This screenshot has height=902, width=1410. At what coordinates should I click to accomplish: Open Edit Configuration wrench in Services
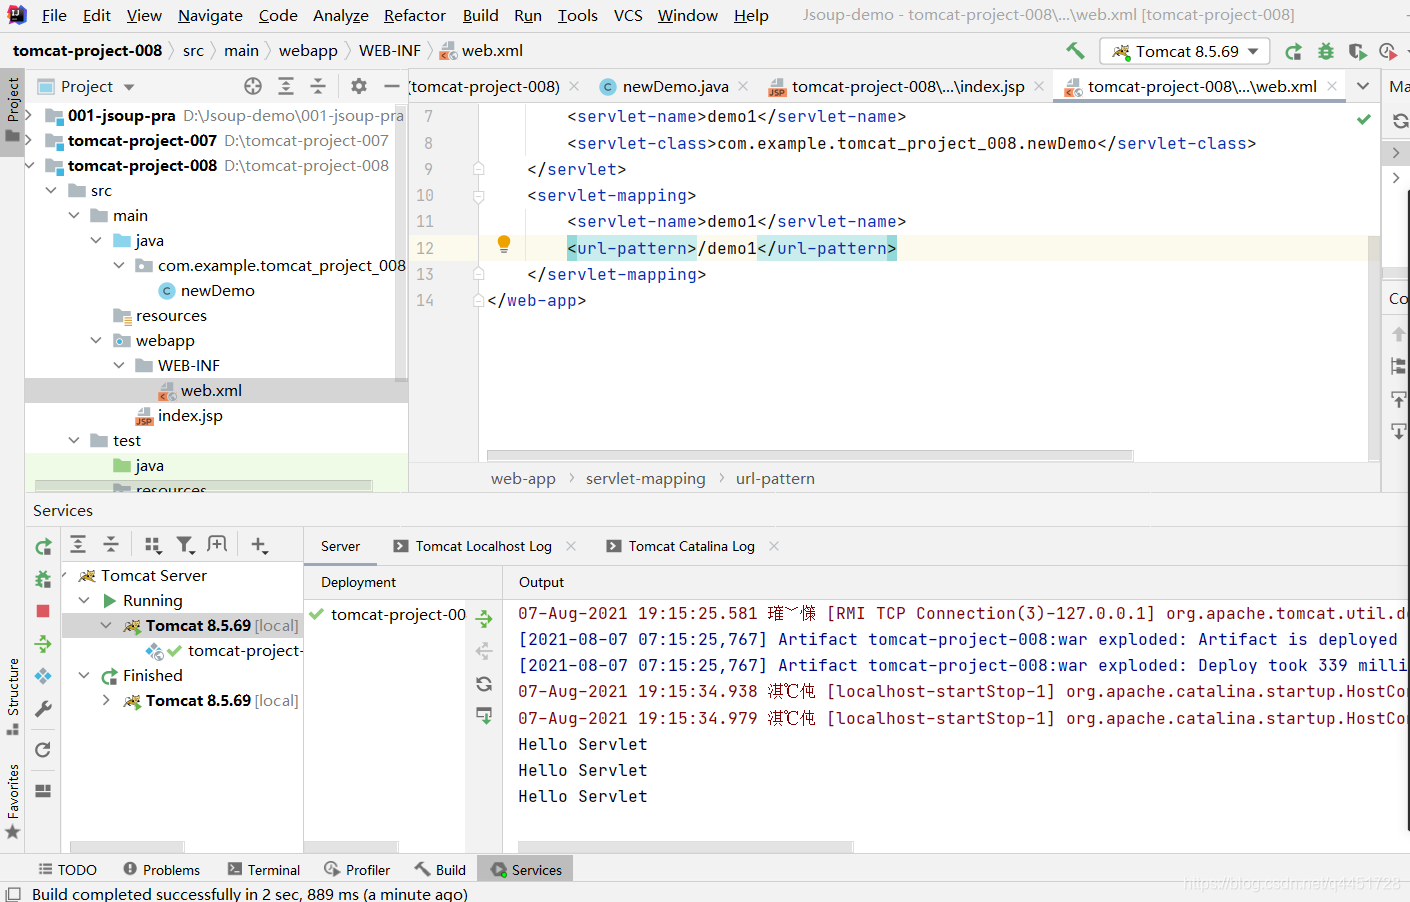(43, 708)
